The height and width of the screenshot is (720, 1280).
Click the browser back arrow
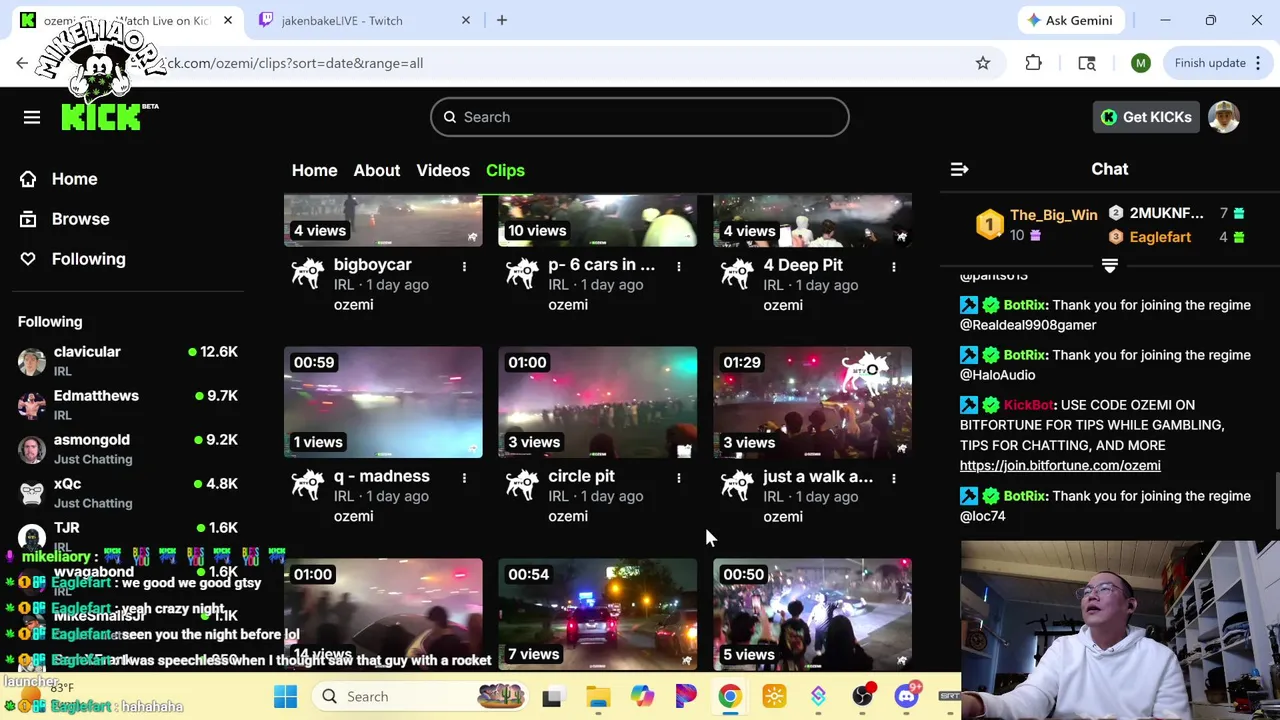click(22, 63)
